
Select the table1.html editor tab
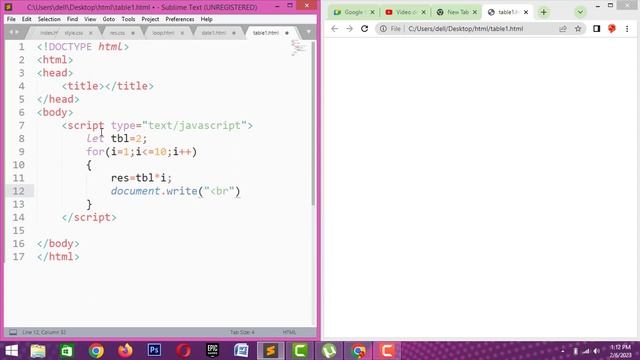tap(266, 33)
